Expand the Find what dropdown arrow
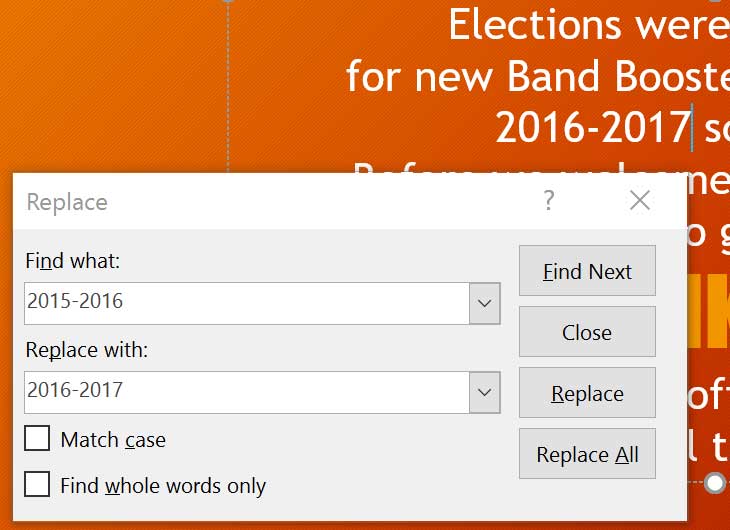 point(485,303)
